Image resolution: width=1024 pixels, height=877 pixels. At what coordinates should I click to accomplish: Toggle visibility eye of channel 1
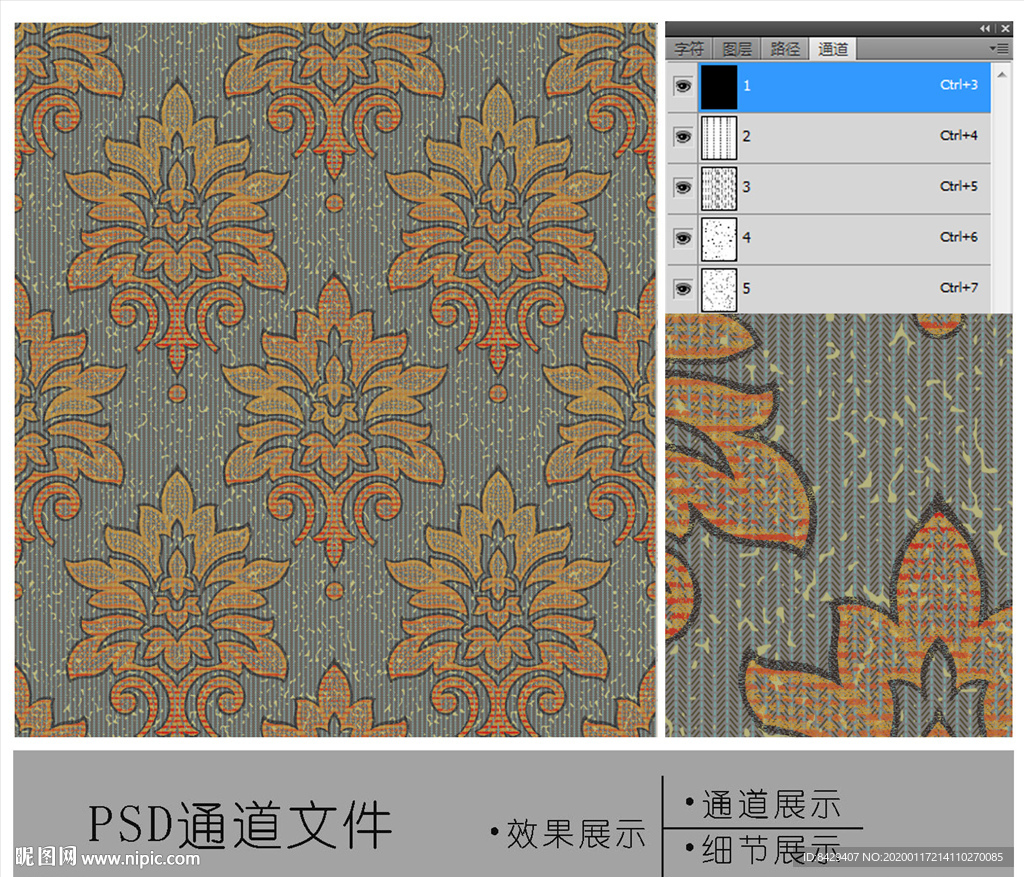point(682,86)
